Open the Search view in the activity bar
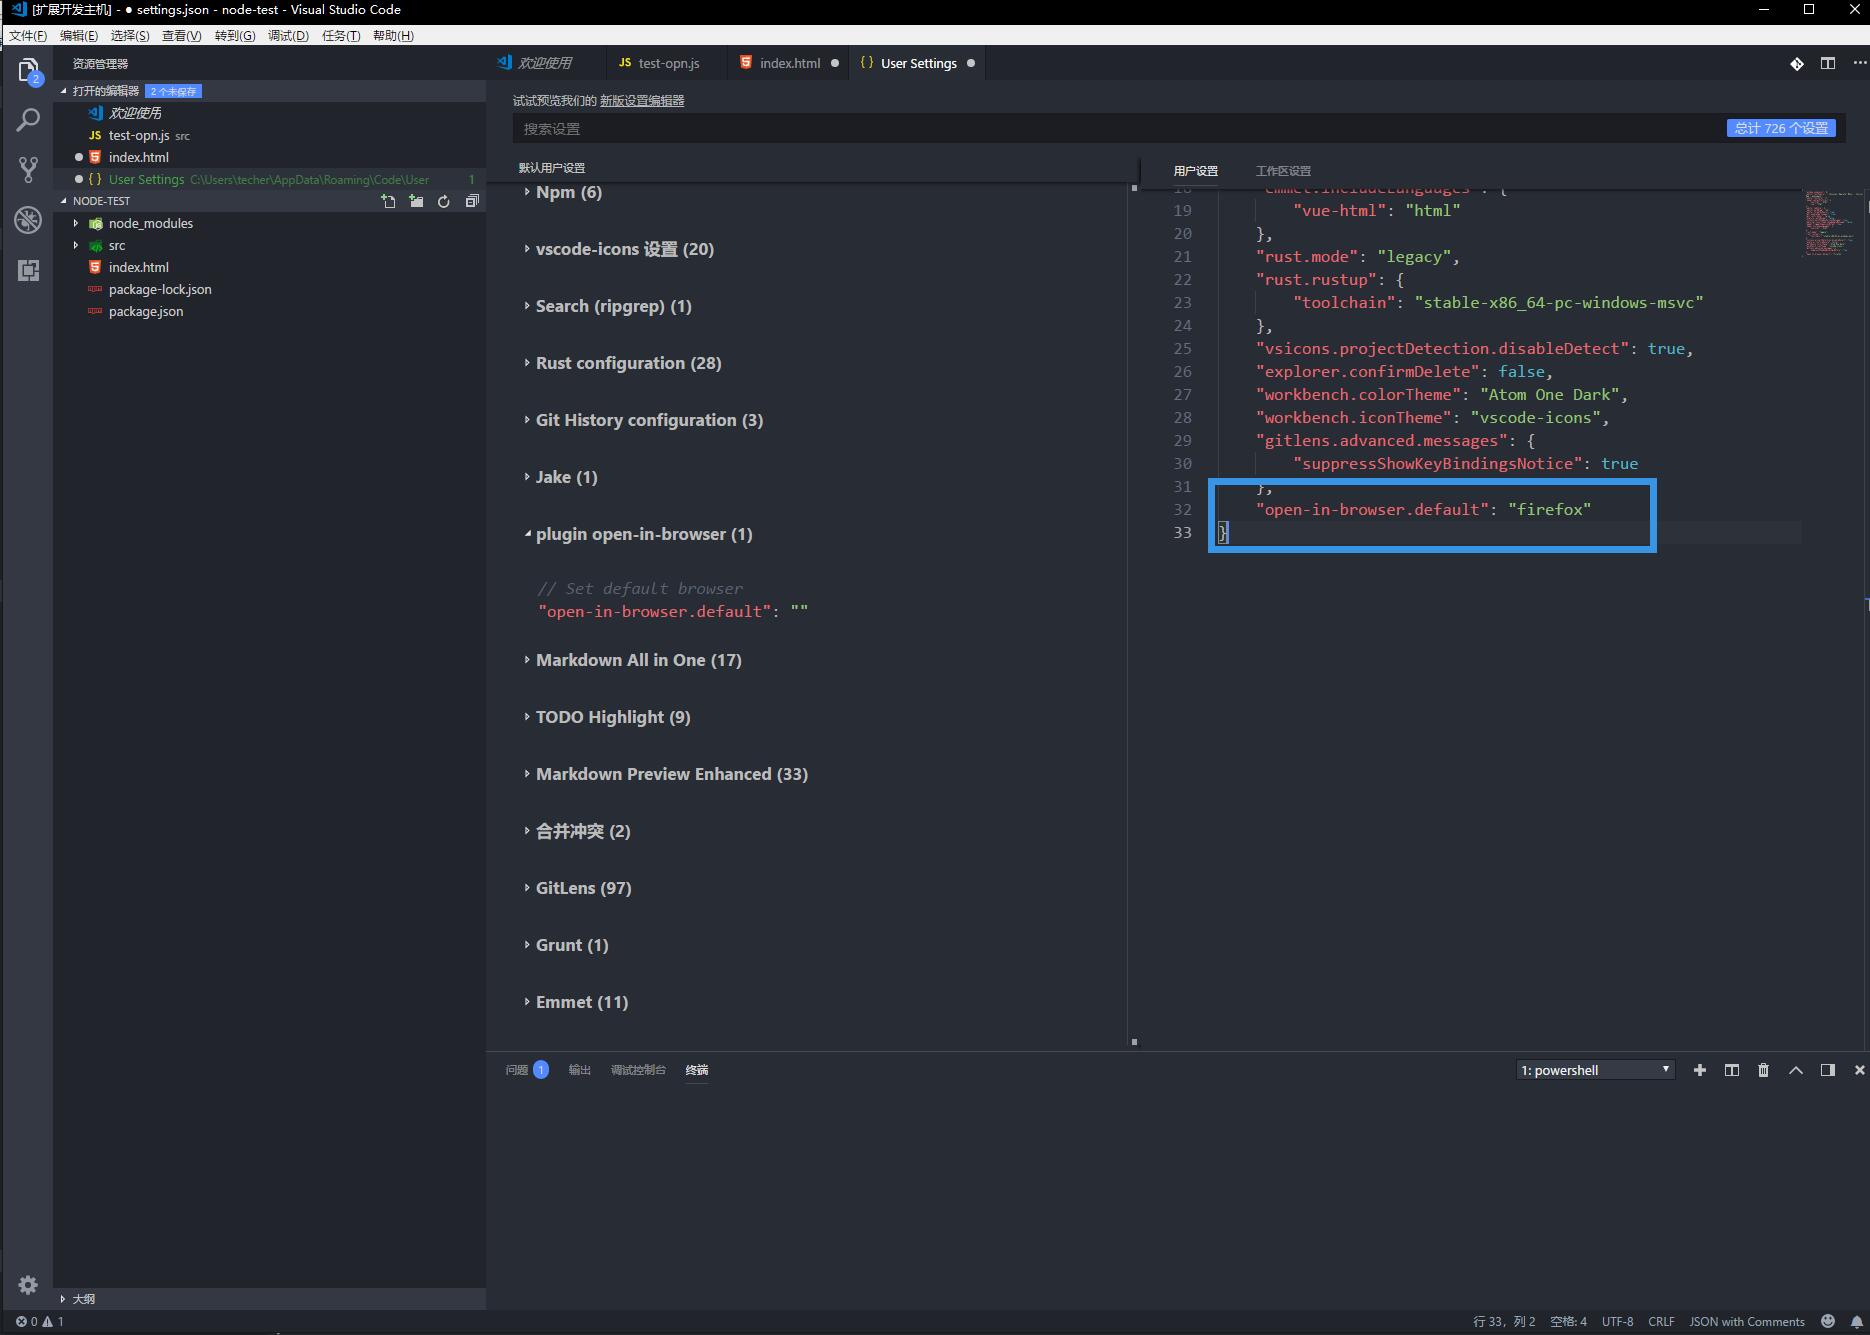Image resolution: width=1870 pixels, height=1335 pixels. click(x=27, y=119)
